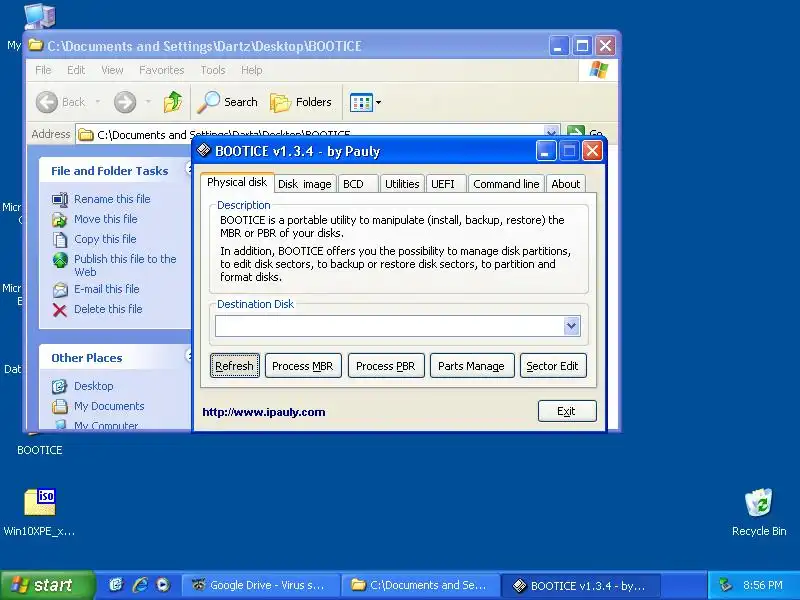Click Delete this file
Image resolution: width=800 pixels, height=600 pixels.
[x=108, y=309]
